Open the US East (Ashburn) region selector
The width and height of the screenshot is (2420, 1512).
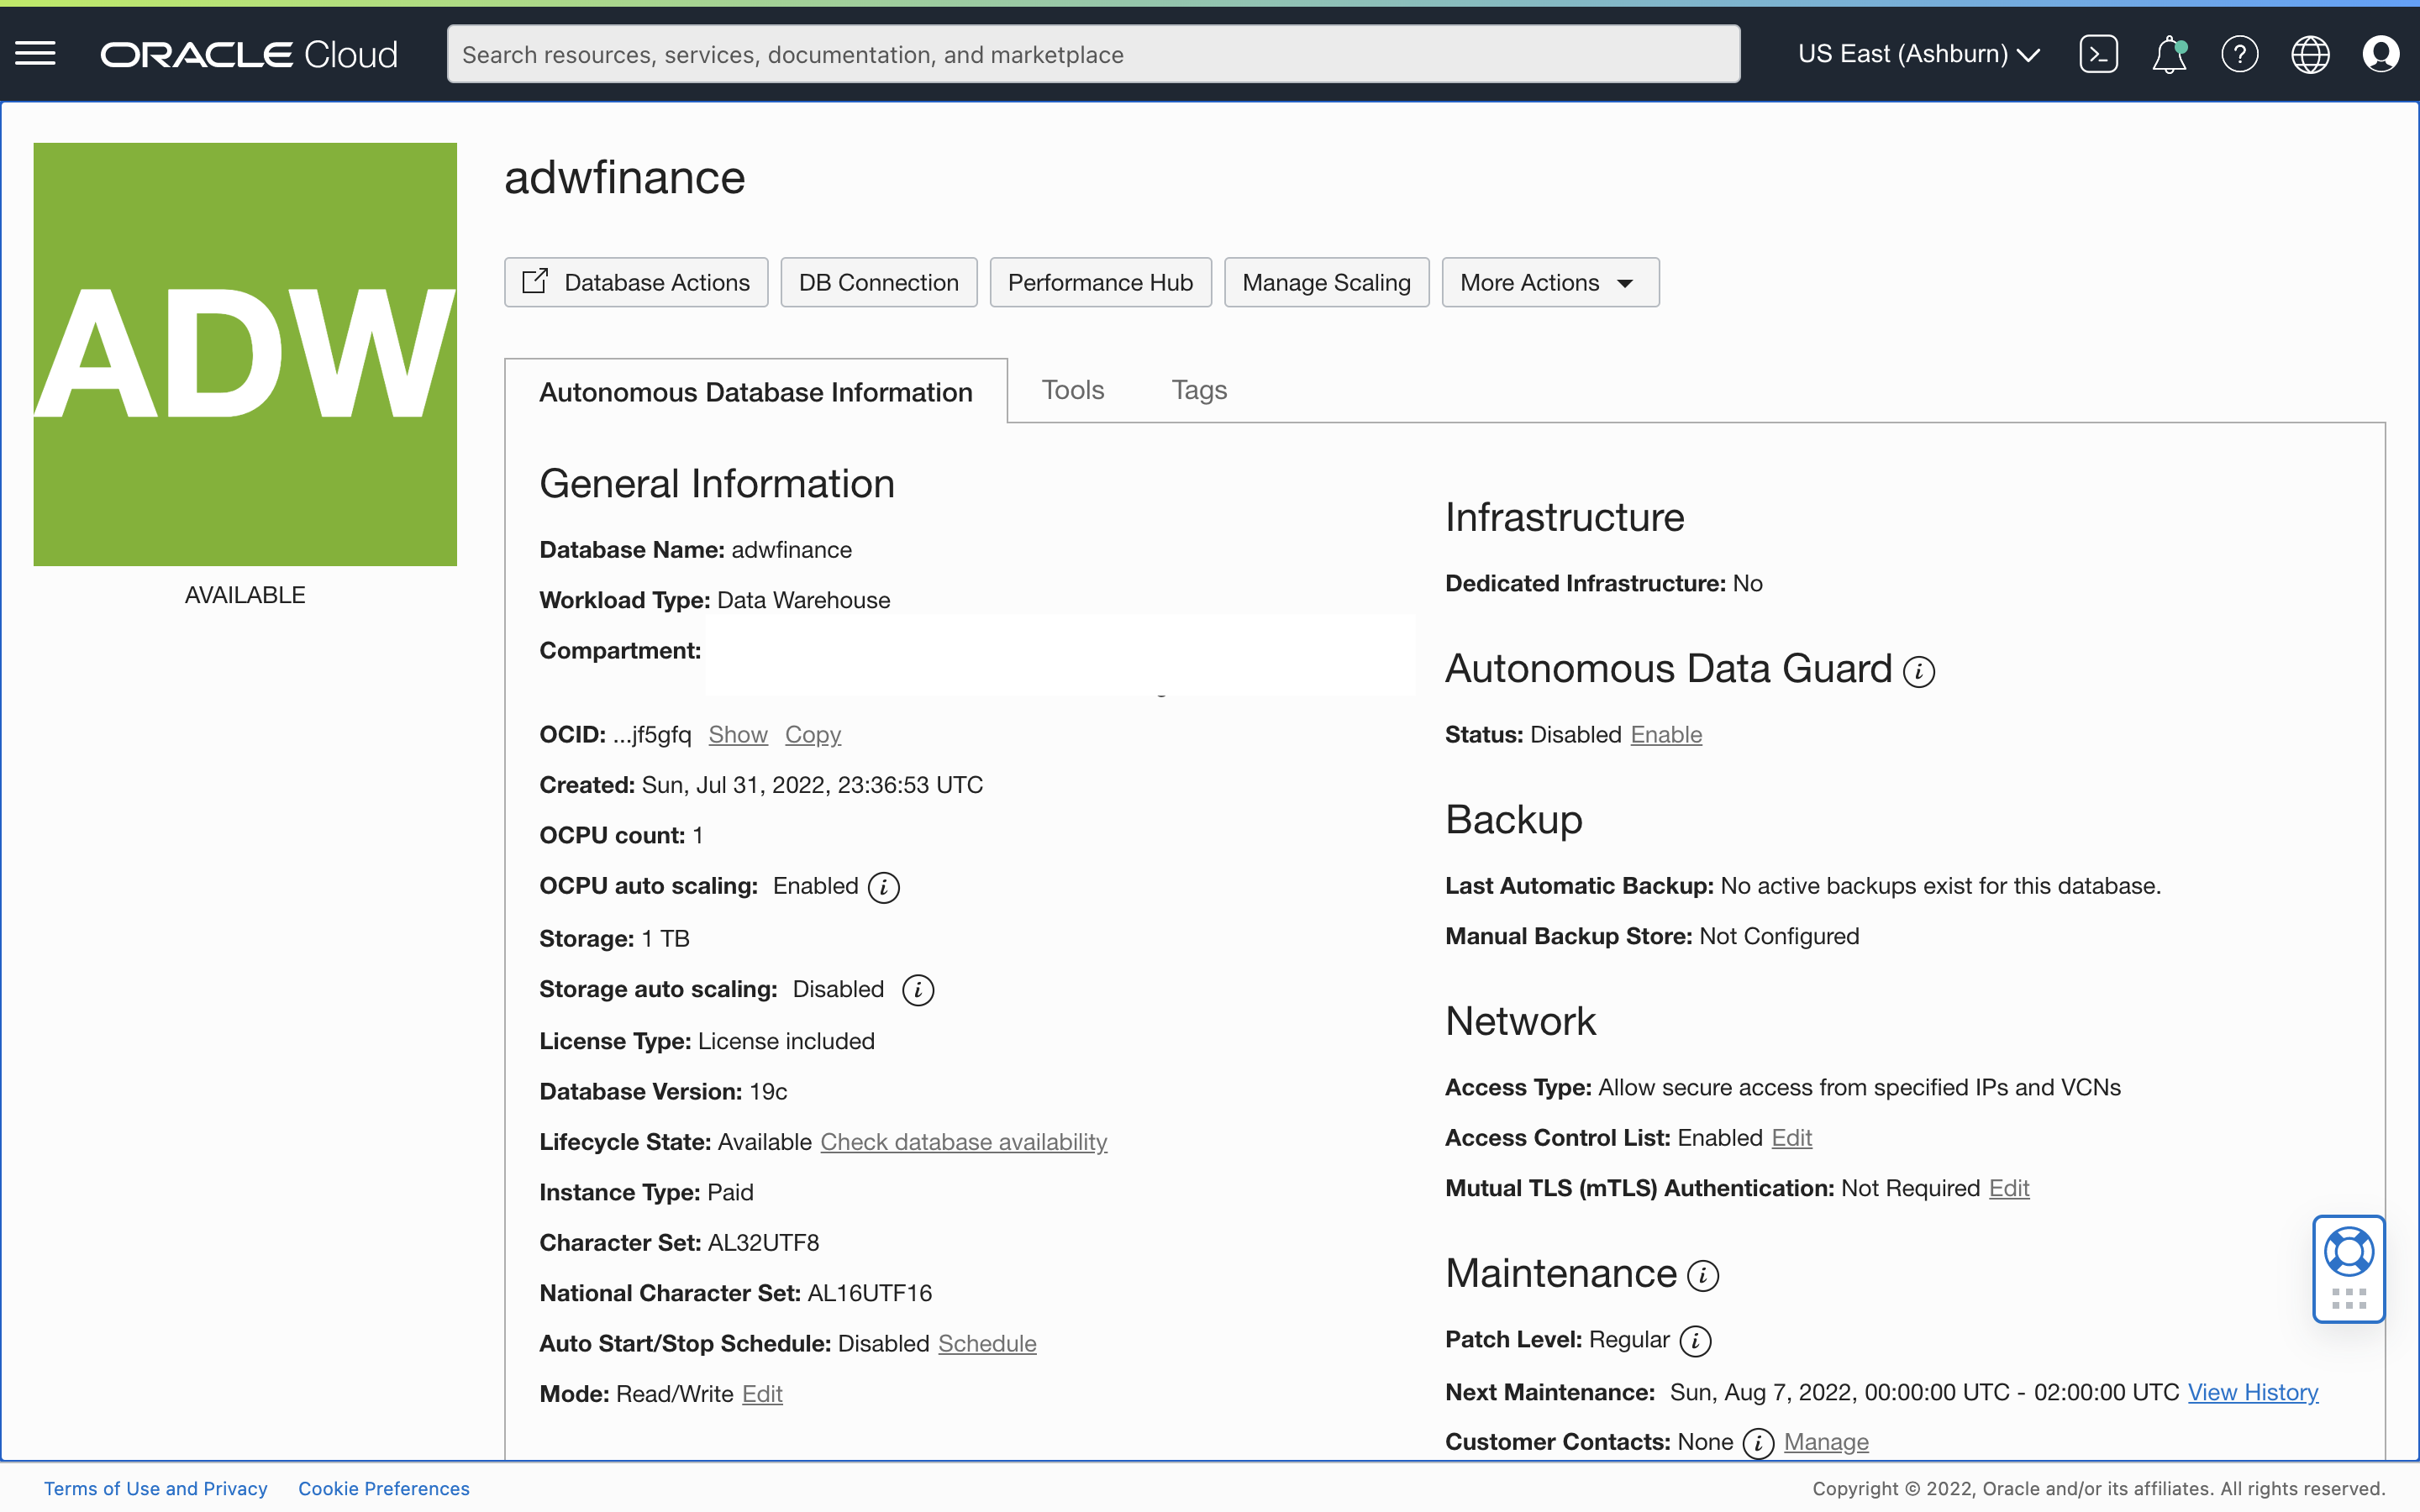coord(1918,54)
